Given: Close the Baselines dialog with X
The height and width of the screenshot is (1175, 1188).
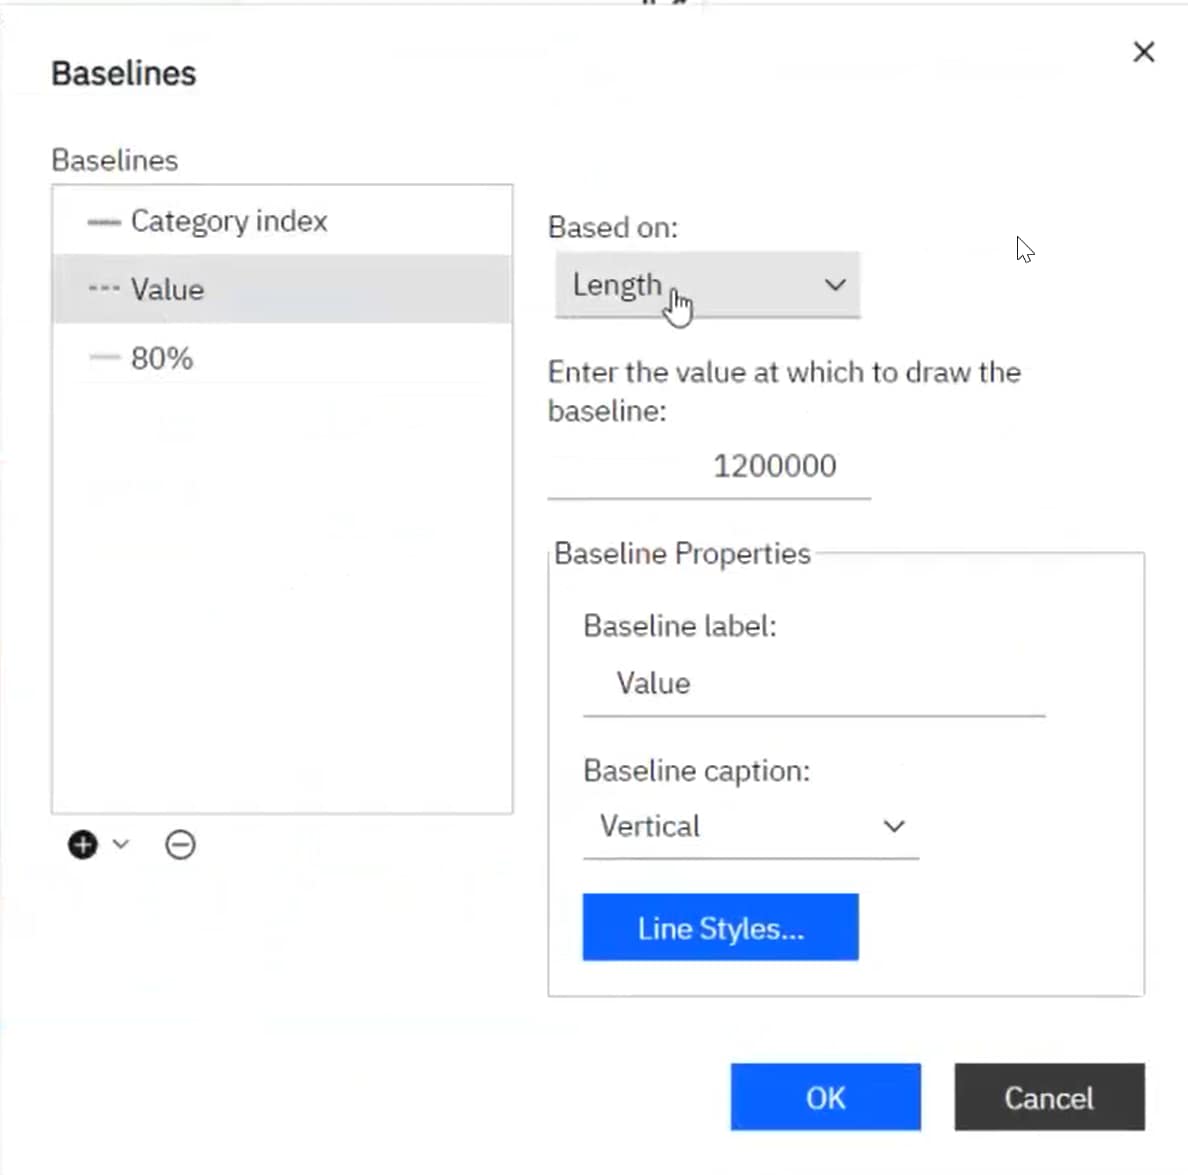Looking at the screenshot, I should (1144, 52).
